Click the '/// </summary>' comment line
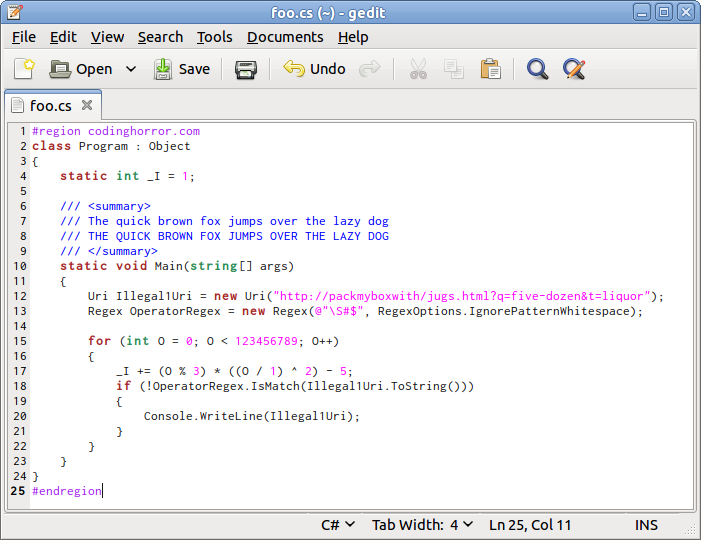Image resolution: width=701 pixels, height=540 pixels. point(109,251)
